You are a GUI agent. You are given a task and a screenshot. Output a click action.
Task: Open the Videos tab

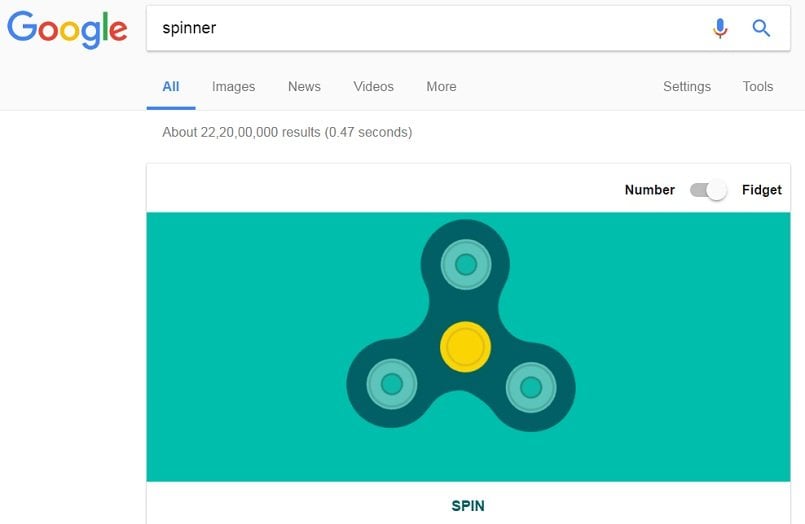click(x=373, y=86)
